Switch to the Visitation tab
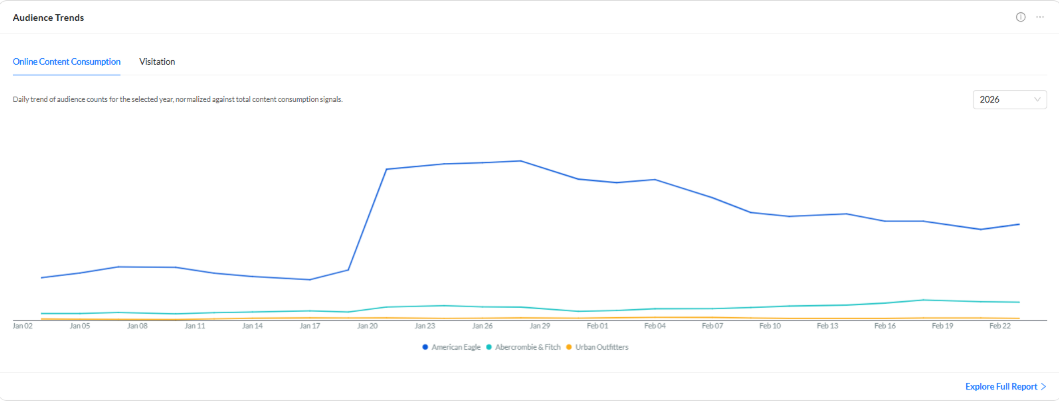1059x401 pixels. [x=157, y=62]
